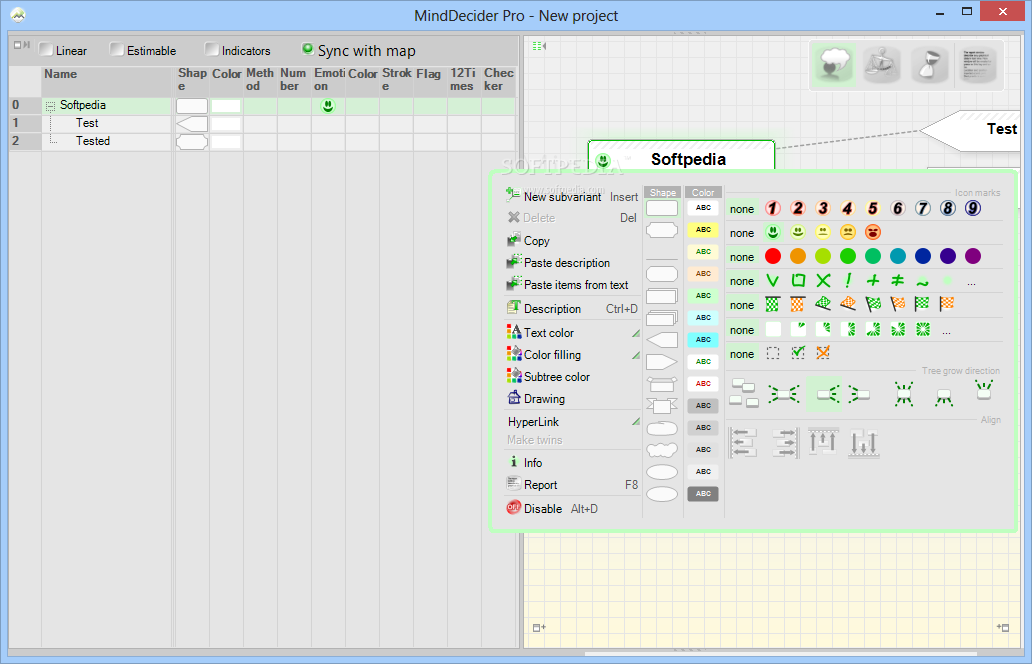Set tree grow direction upward
1032x664 pixels.
983,391
